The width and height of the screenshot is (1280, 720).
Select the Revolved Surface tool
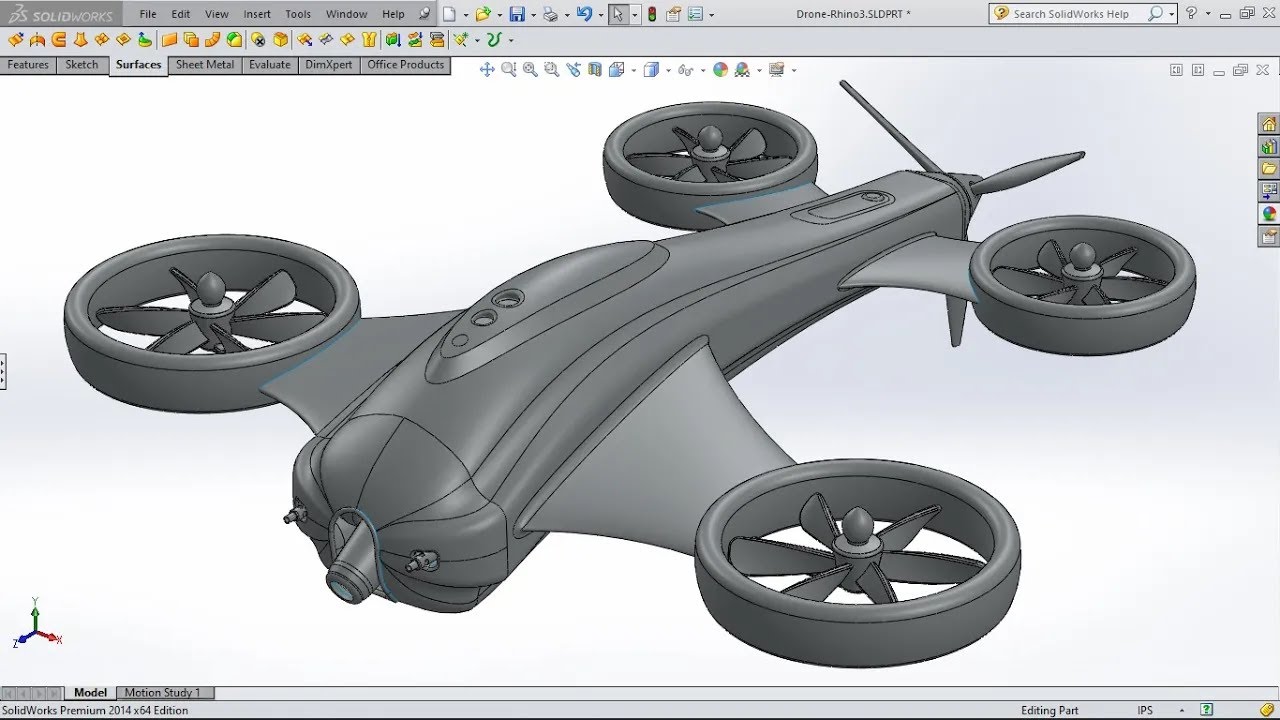[x=37, y=40]
